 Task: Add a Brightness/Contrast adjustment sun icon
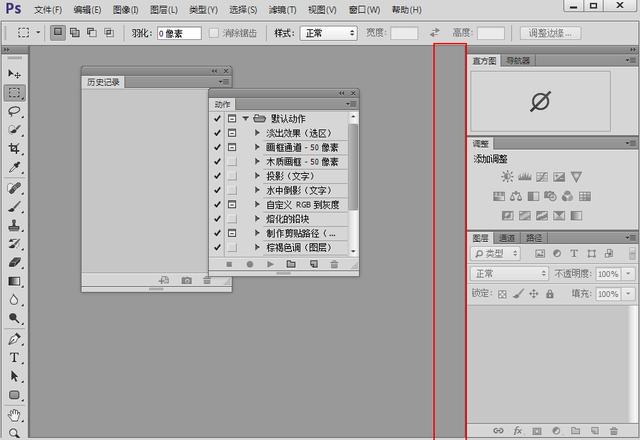click(507, 177)
